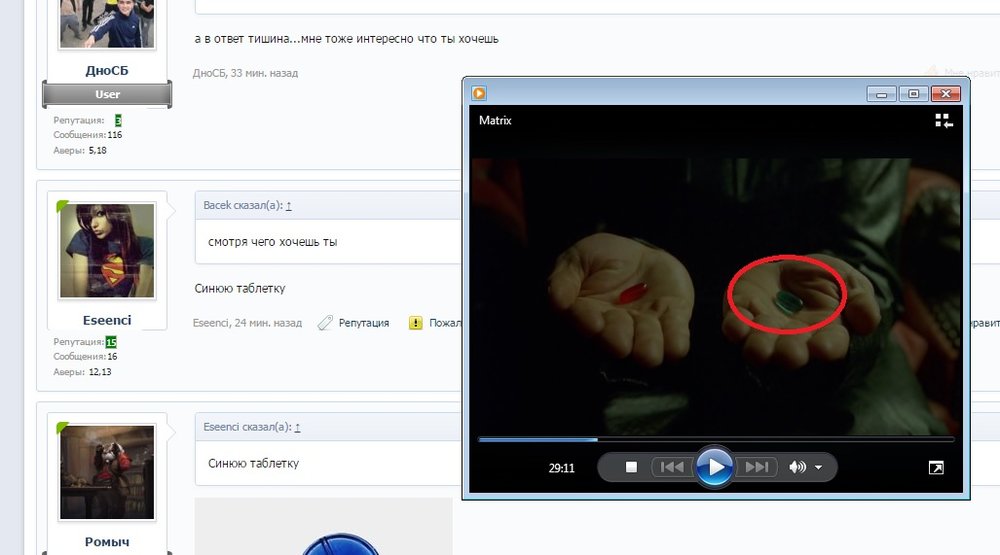Click the paperclip reputation icon
Image resolution: width=1000 pixels, height=555 pixels.
[x=325, y=323]
